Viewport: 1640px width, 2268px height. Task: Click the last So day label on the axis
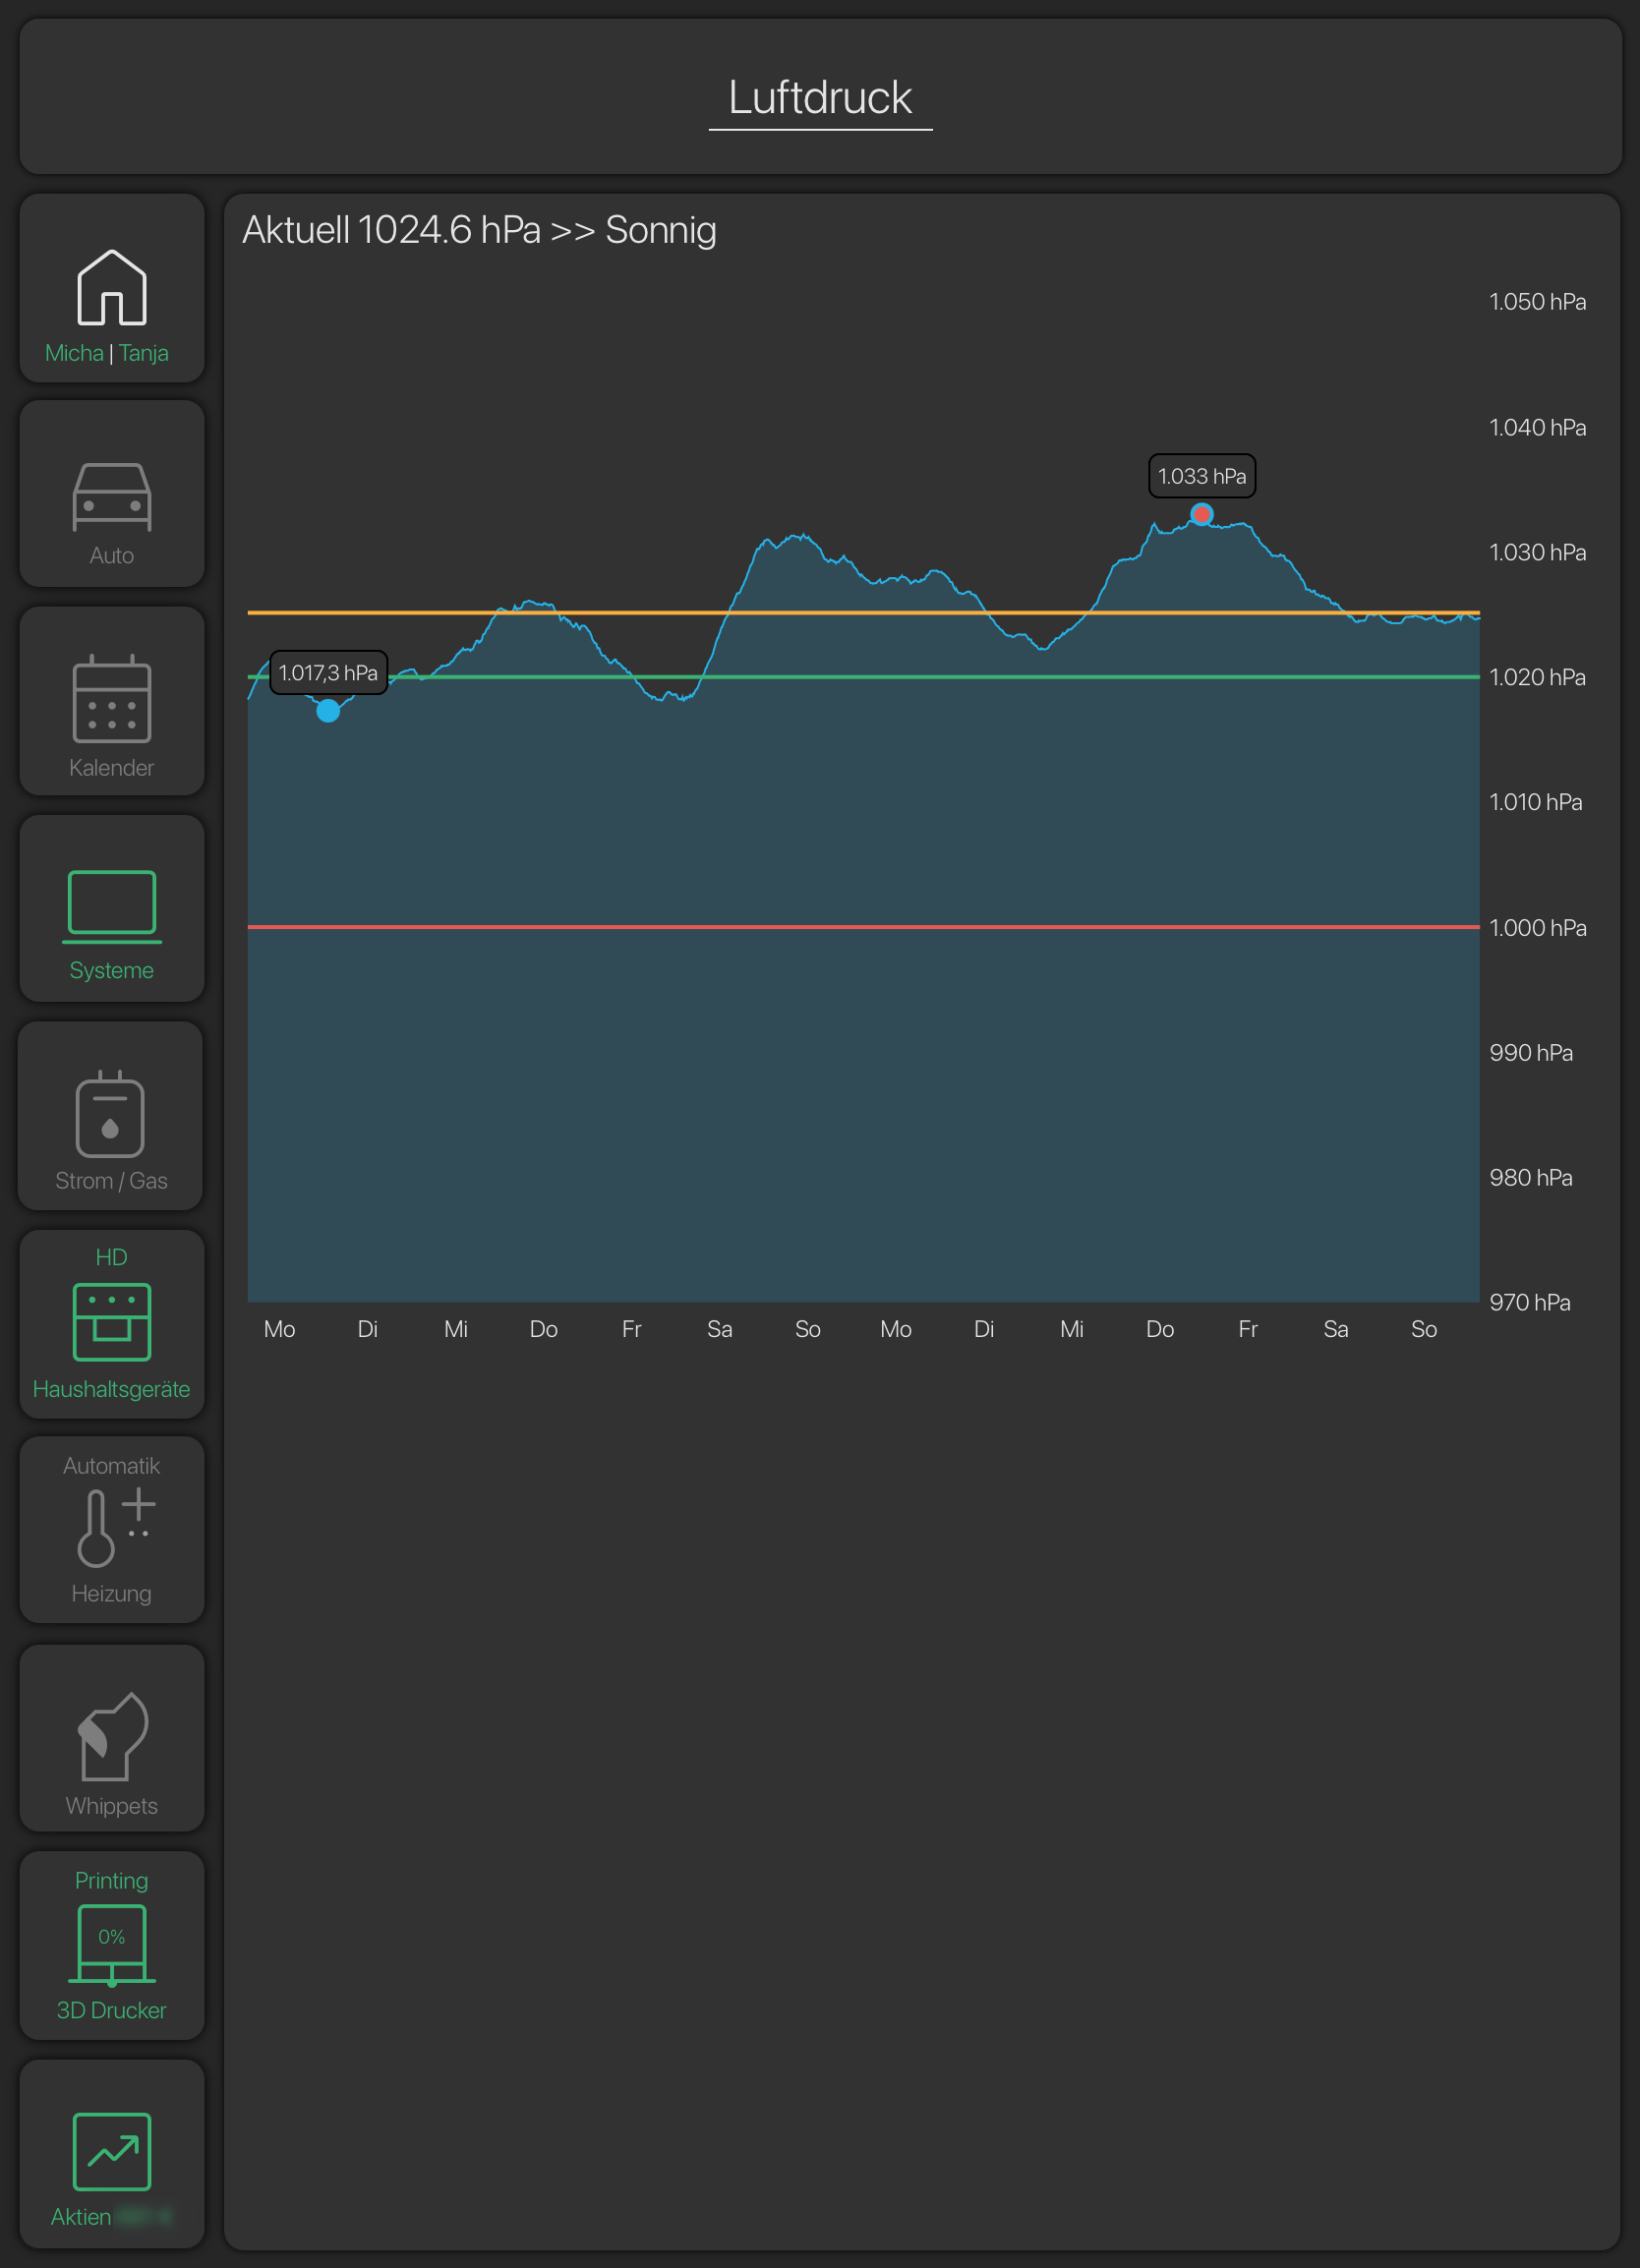[x=1424, y=1329]
